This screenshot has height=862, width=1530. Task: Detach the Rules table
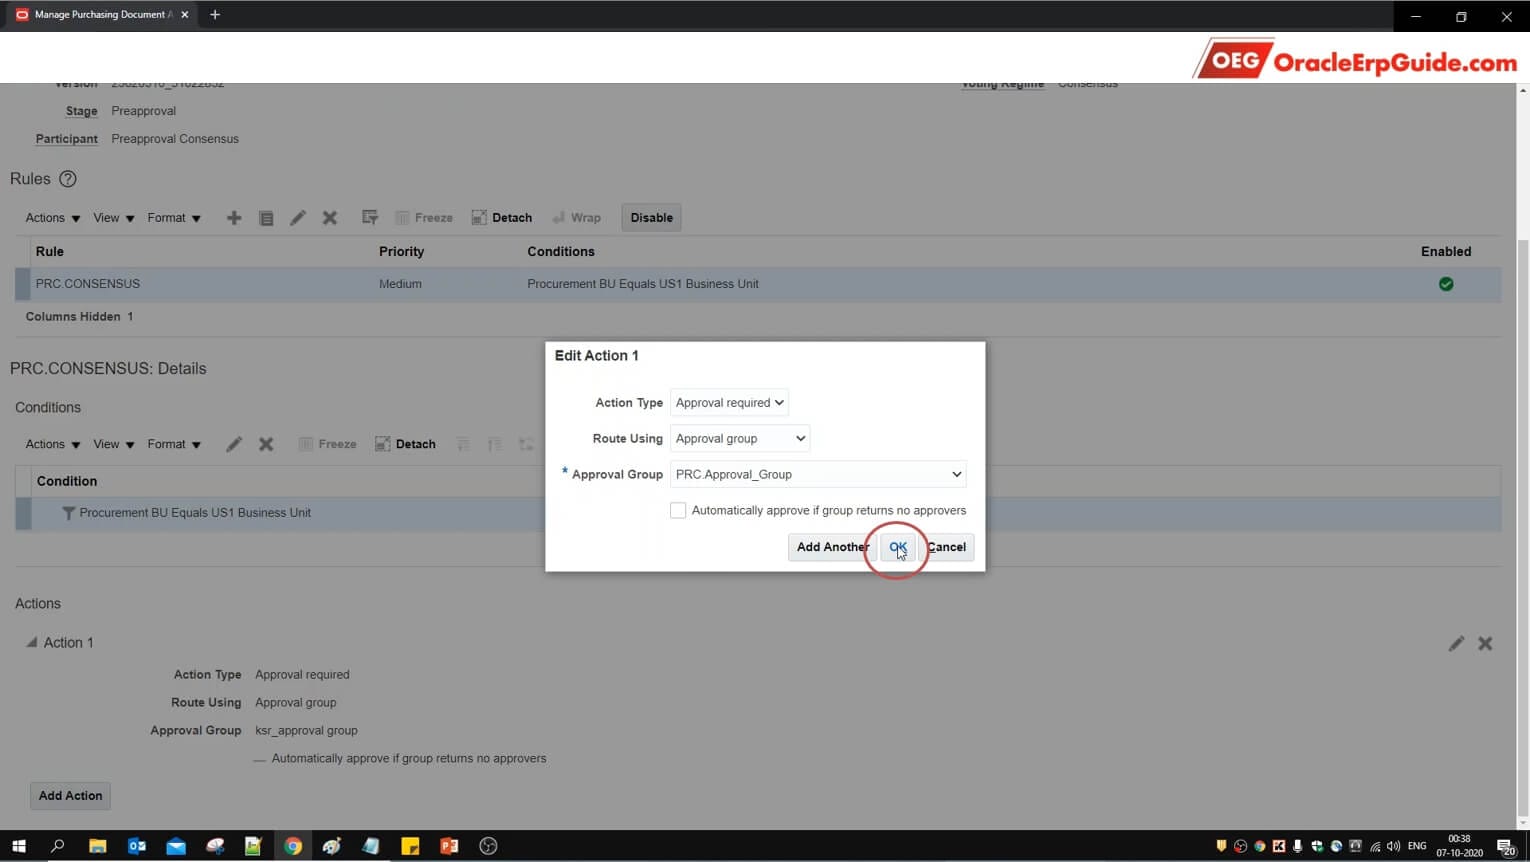point(502,218)
